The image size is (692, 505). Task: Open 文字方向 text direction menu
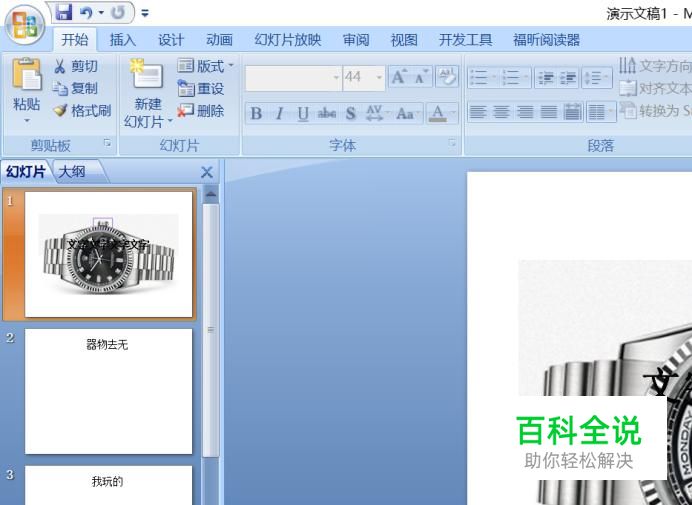pyautogui.click(x=655, y=66)
